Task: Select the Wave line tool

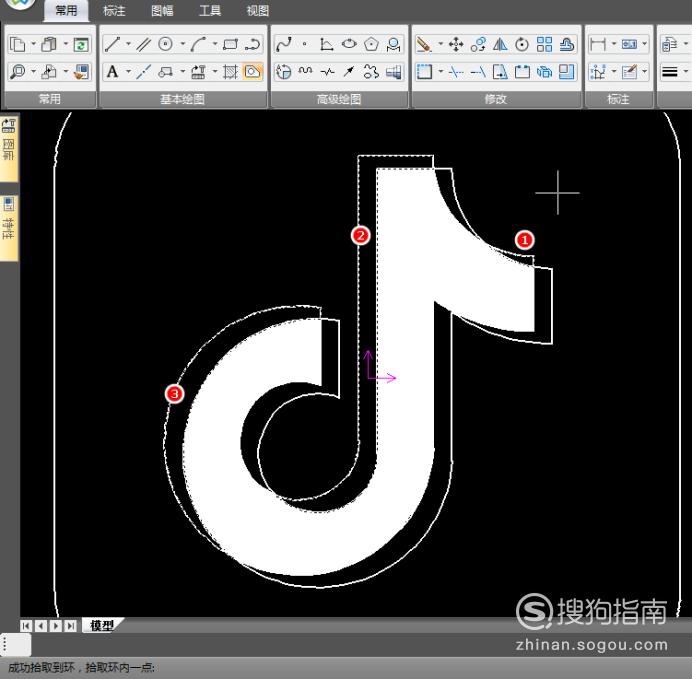Action: [x=305, y=71]
